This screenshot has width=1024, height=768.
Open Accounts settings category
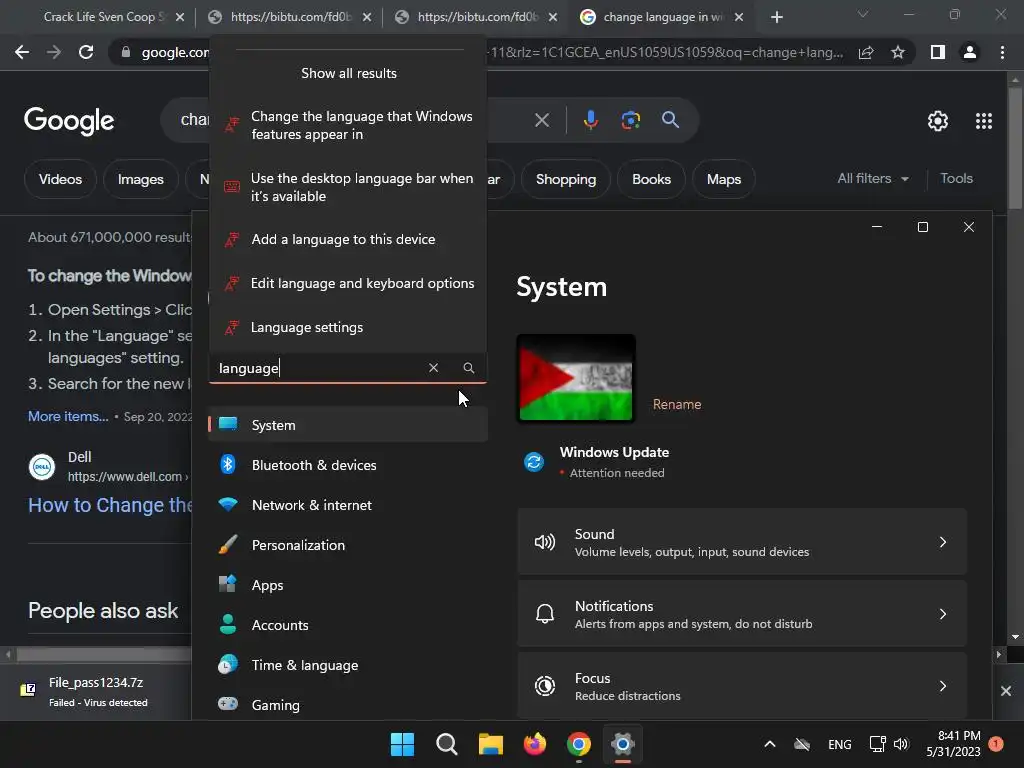point(348,625)
